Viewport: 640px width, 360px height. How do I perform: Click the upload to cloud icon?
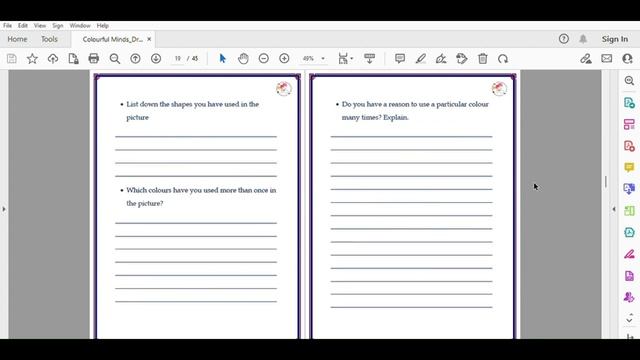(x=53, y=59)
